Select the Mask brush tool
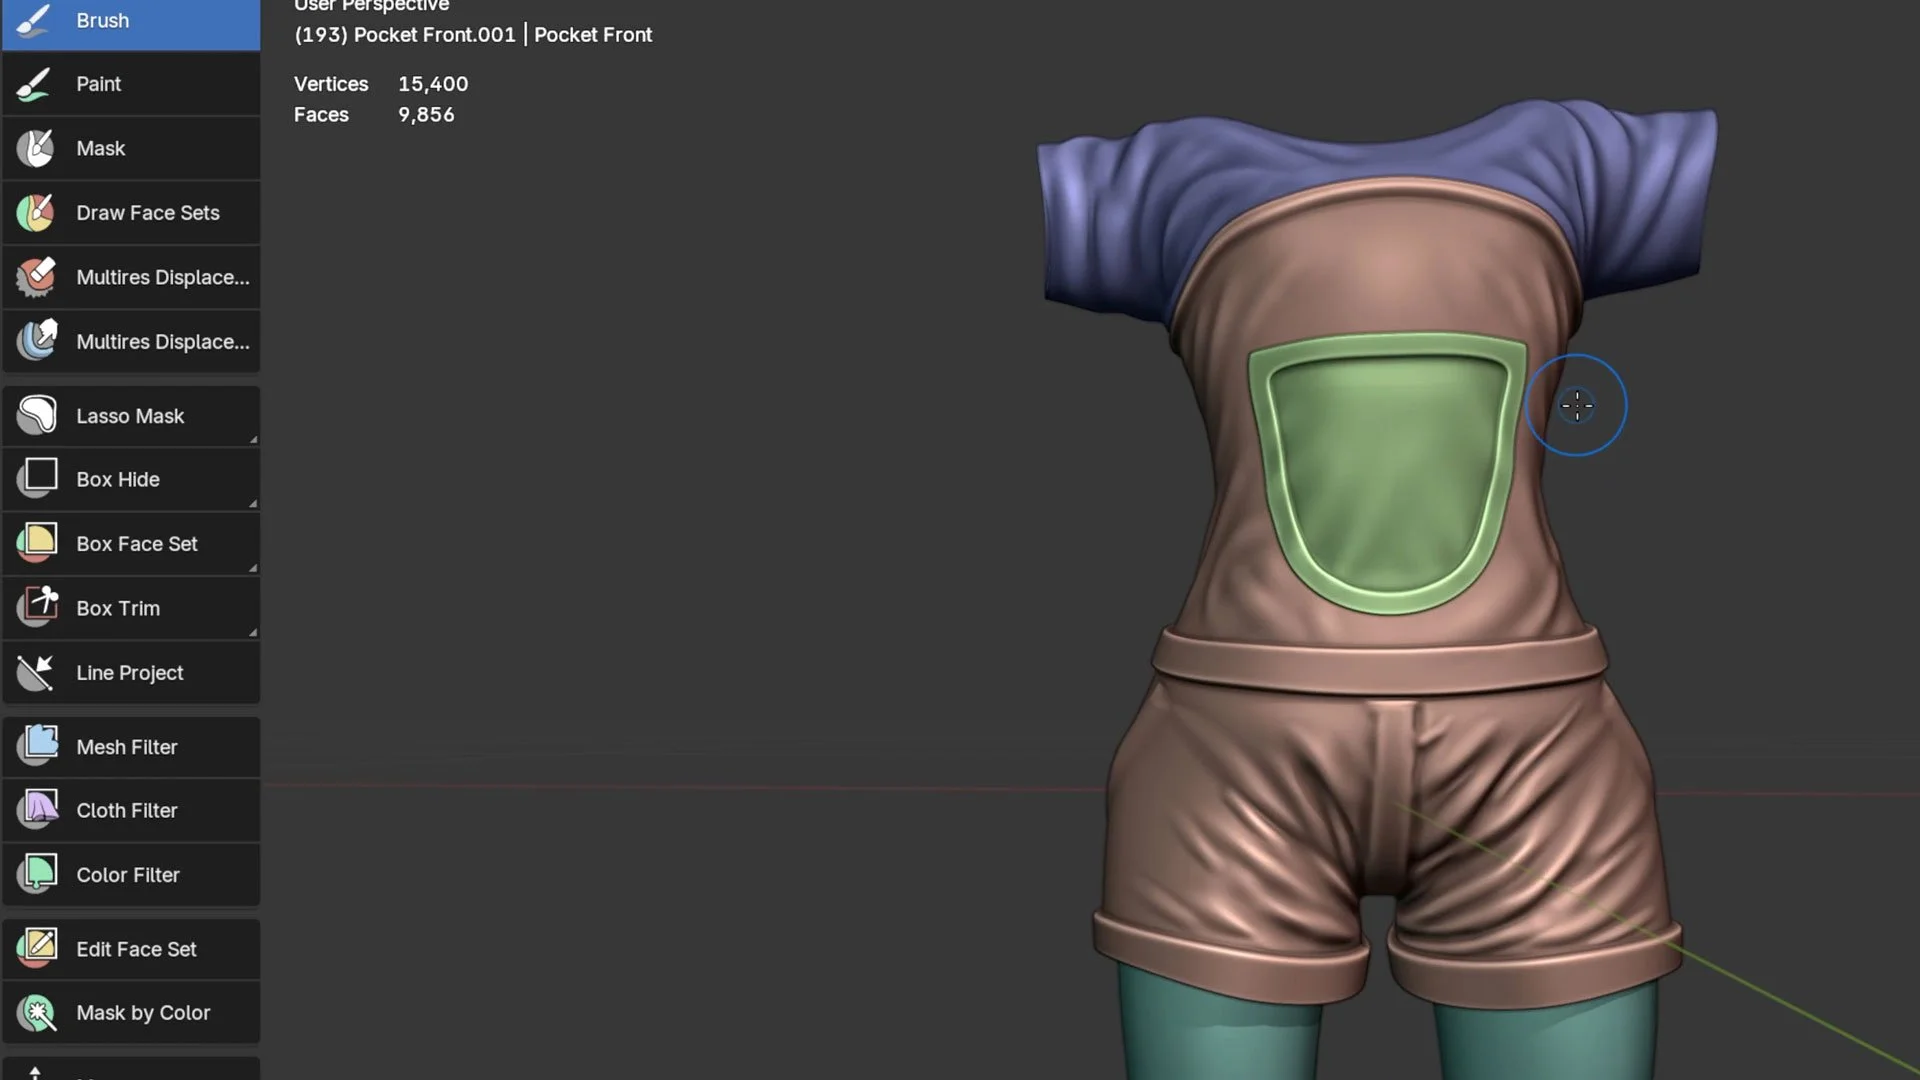1920x1080 pixels. (x=130, y=148)
